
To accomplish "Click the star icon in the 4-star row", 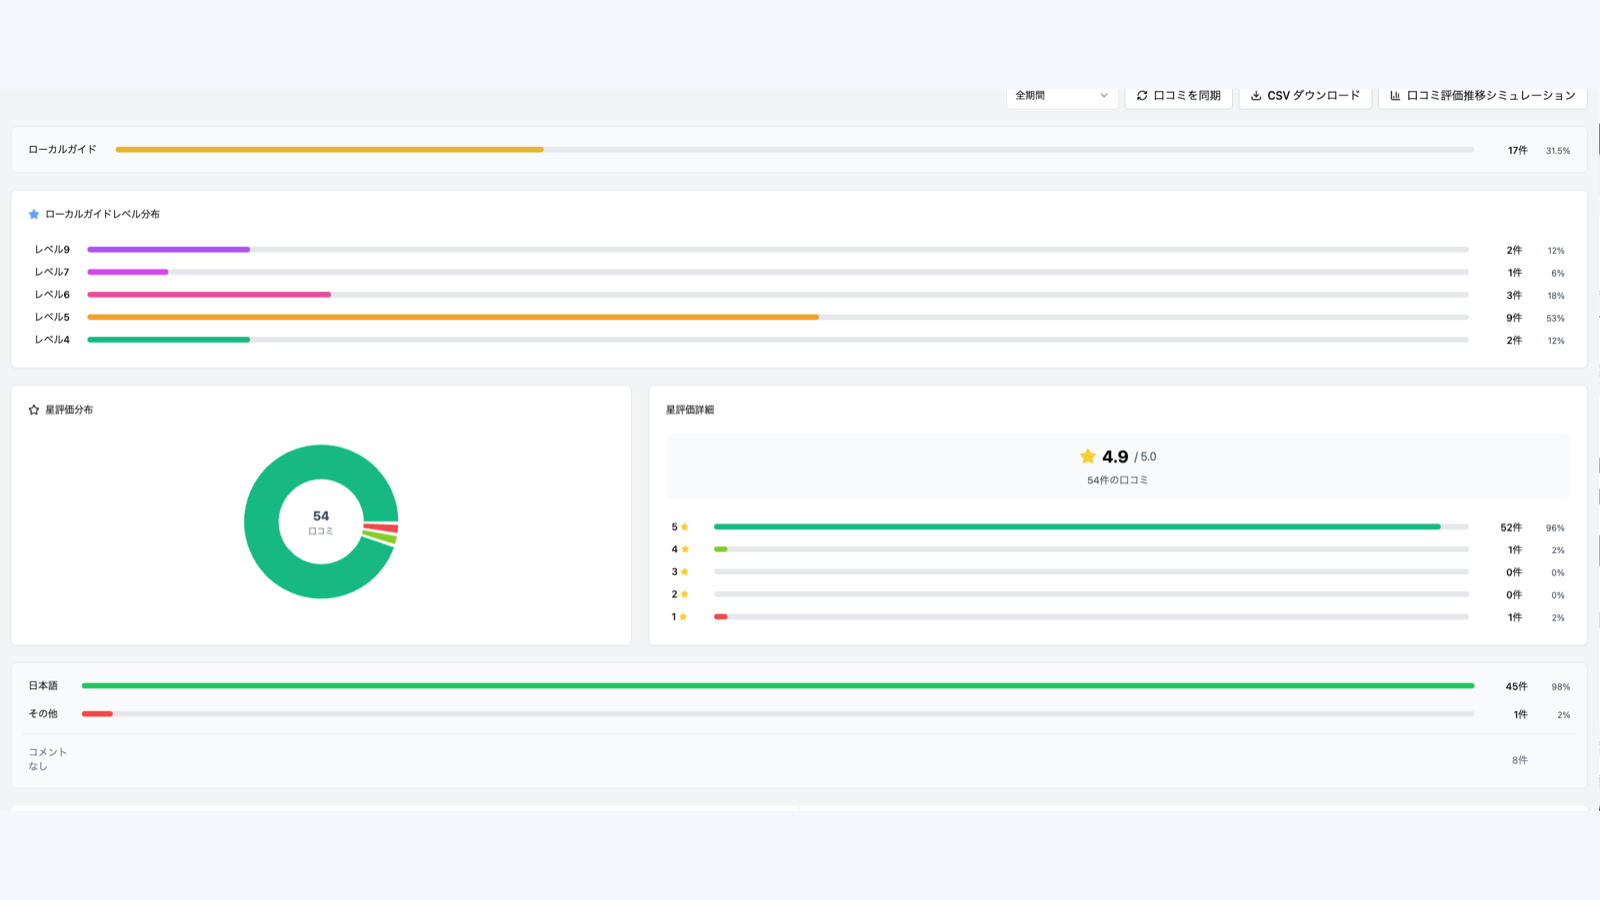I will [685, 549].
